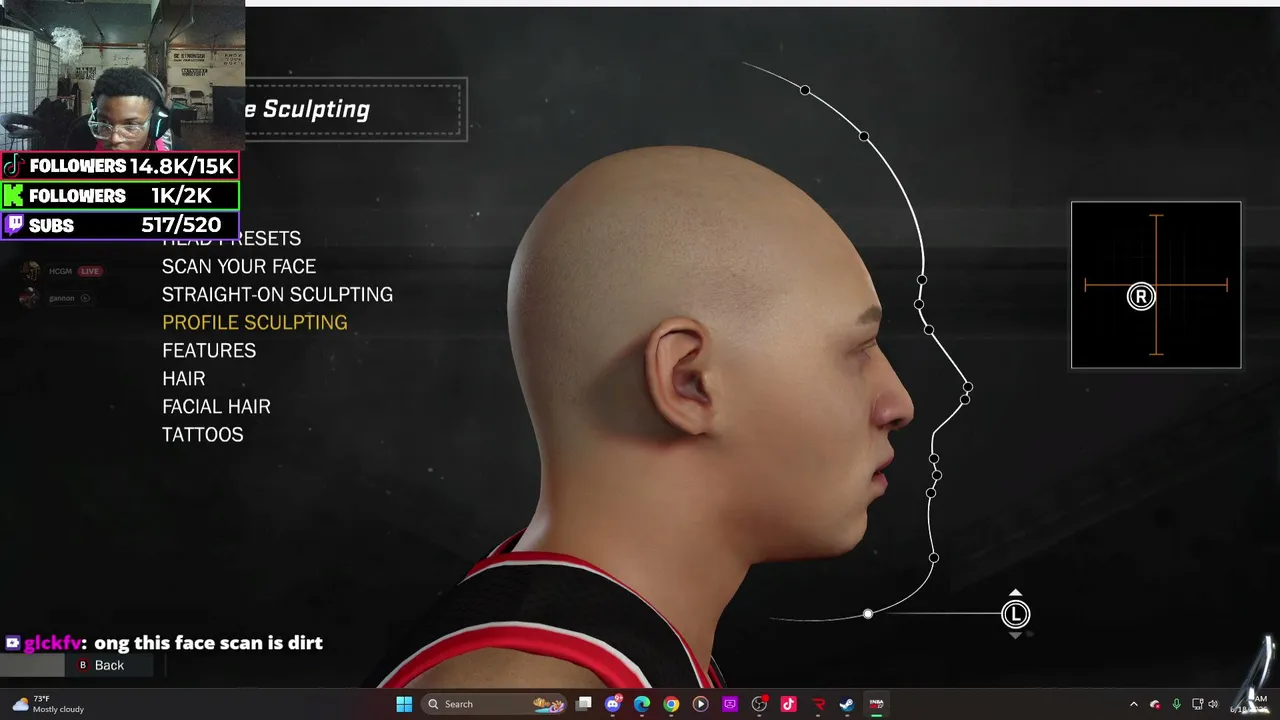Open the volume speaker tray icon

(1213, 704)
